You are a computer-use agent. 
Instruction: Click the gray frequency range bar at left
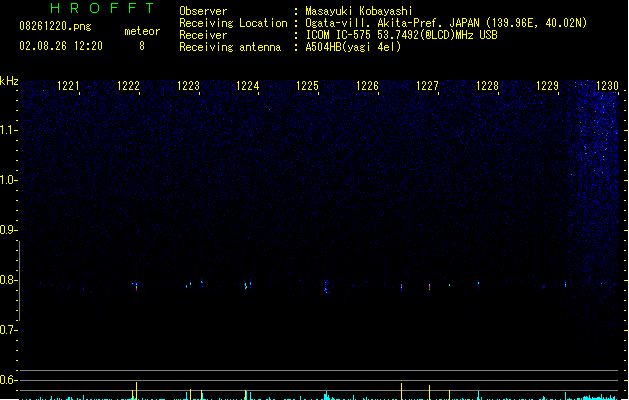click(x=19, y=281)
